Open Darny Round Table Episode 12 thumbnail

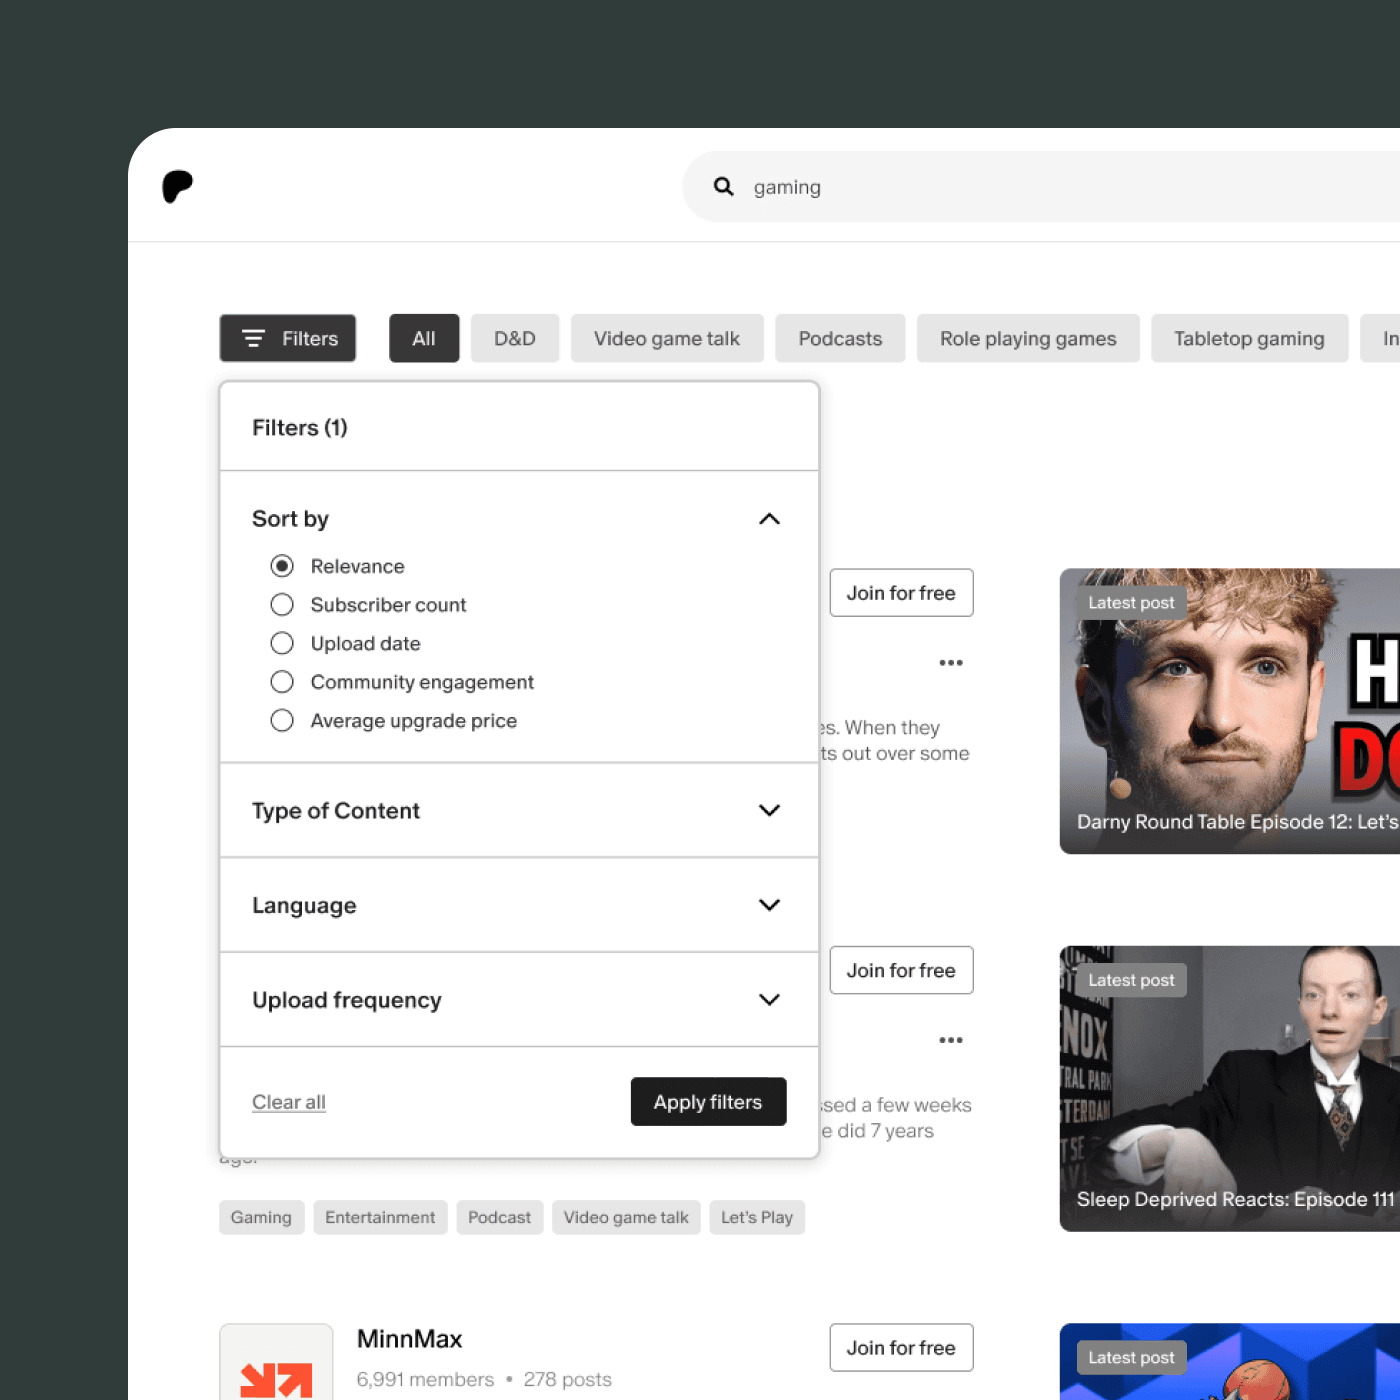[x=1230, y=711]
